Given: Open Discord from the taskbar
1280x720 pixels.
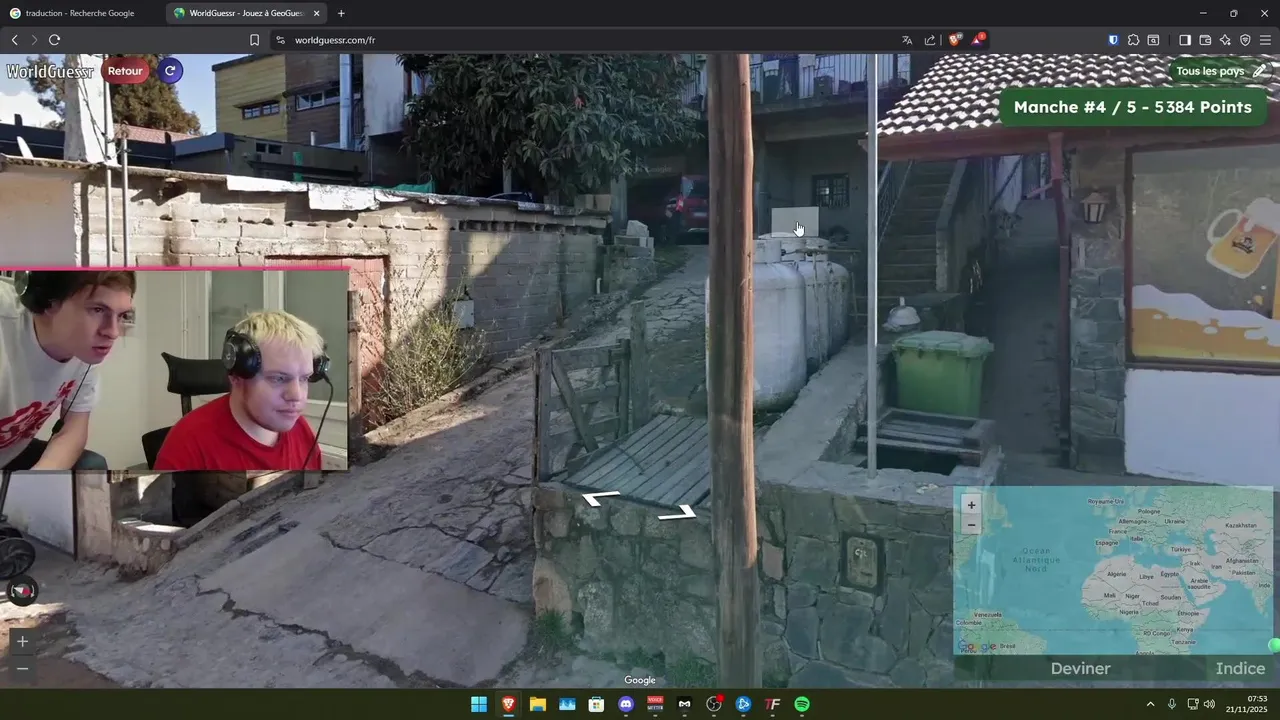Looking at the screenshot, I should [626, 704].
